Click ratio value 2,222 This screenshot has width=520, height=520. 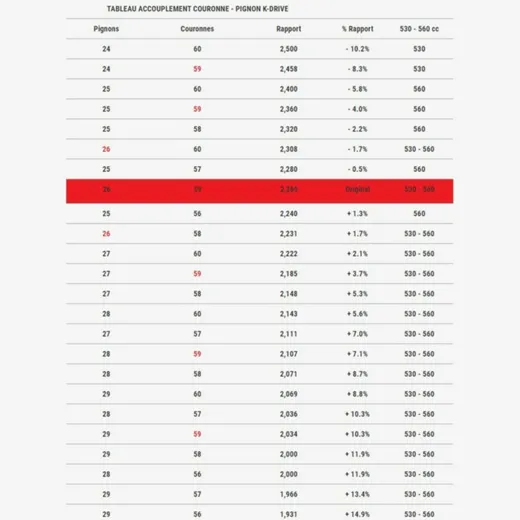pyautogui.click(x=289, y=254)
